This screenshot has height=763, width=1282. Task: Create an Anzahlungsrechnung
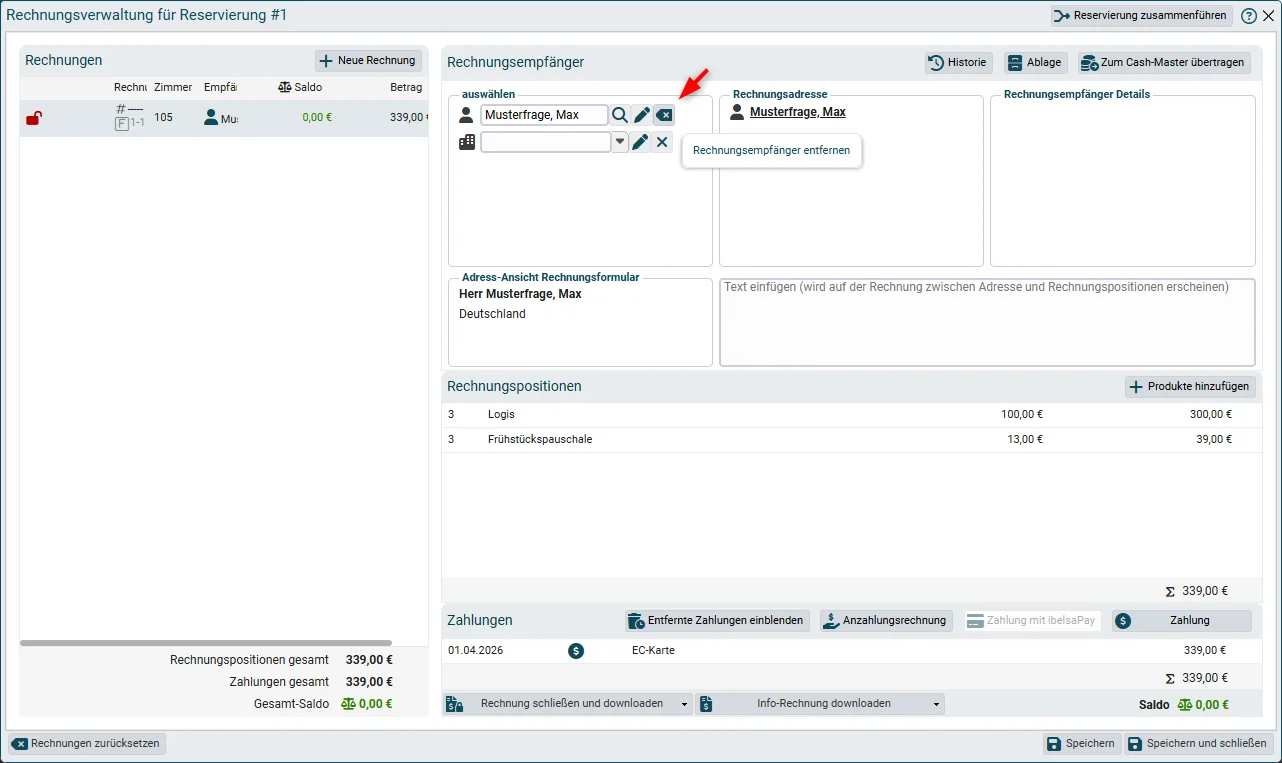point(886,621)
